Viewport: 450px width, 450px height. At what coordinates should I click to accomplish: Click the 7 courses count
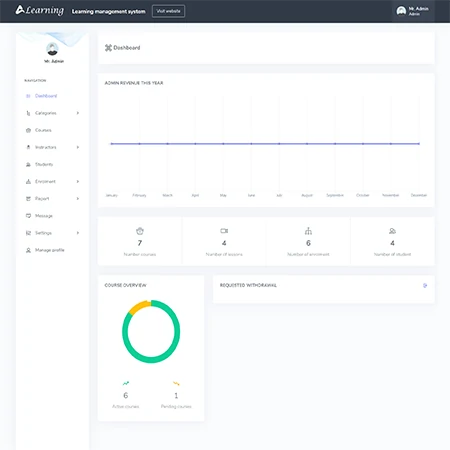pyautogui.click(x=140, y=243)
